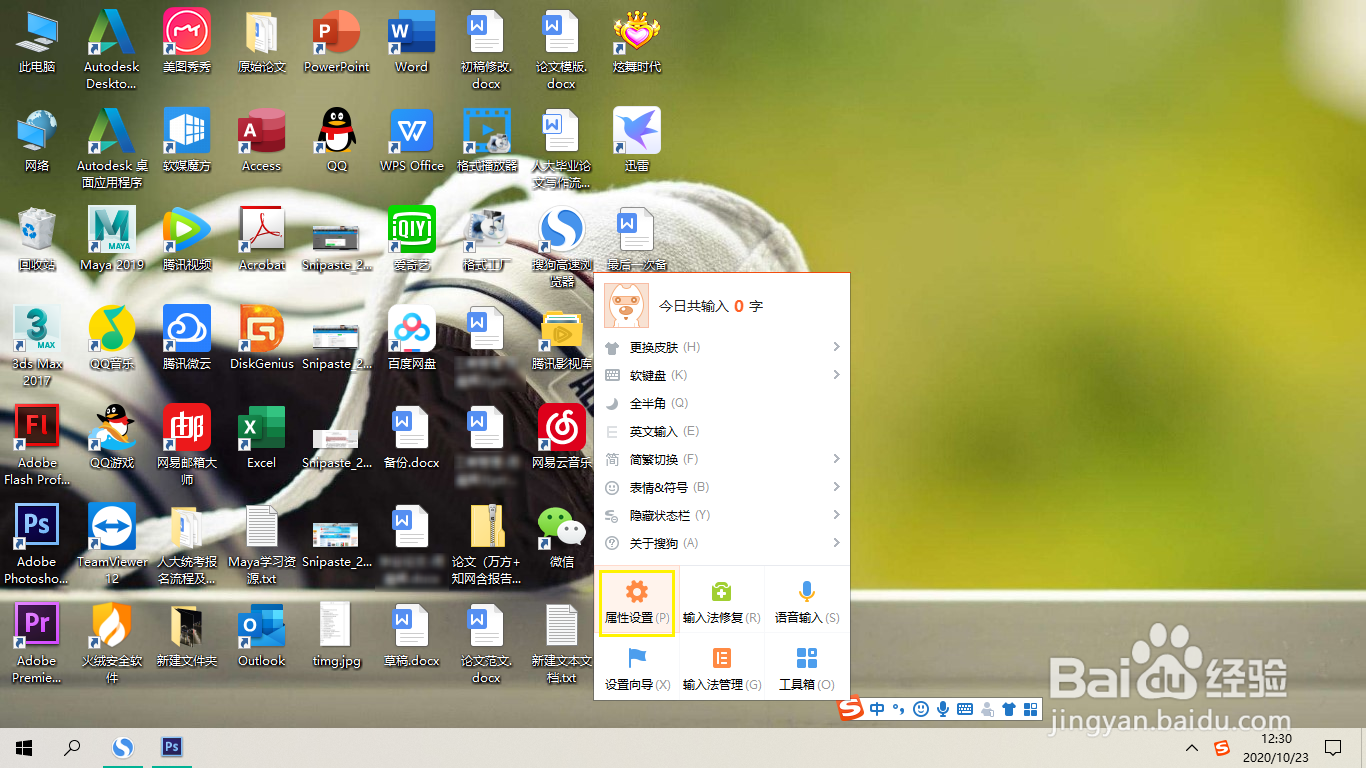
Task: Select the 美图秀秀 desktop icon
Action: (x=187, y=43)
